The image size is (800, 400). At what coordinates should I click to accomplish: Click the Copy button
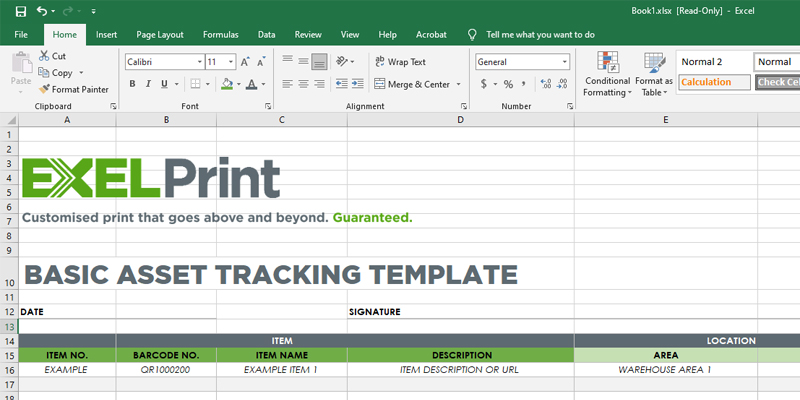pyautogui.click(x=56, y=73)
